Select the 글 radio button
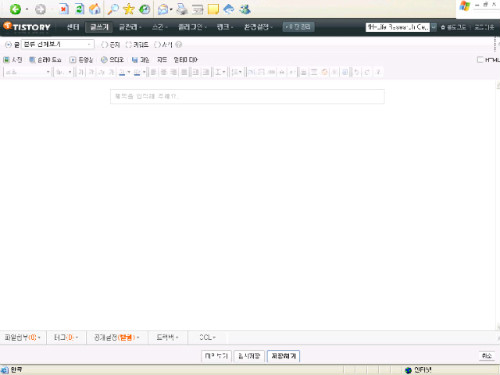The width and height of the screenshot is (500, 375). coord(8,44)
